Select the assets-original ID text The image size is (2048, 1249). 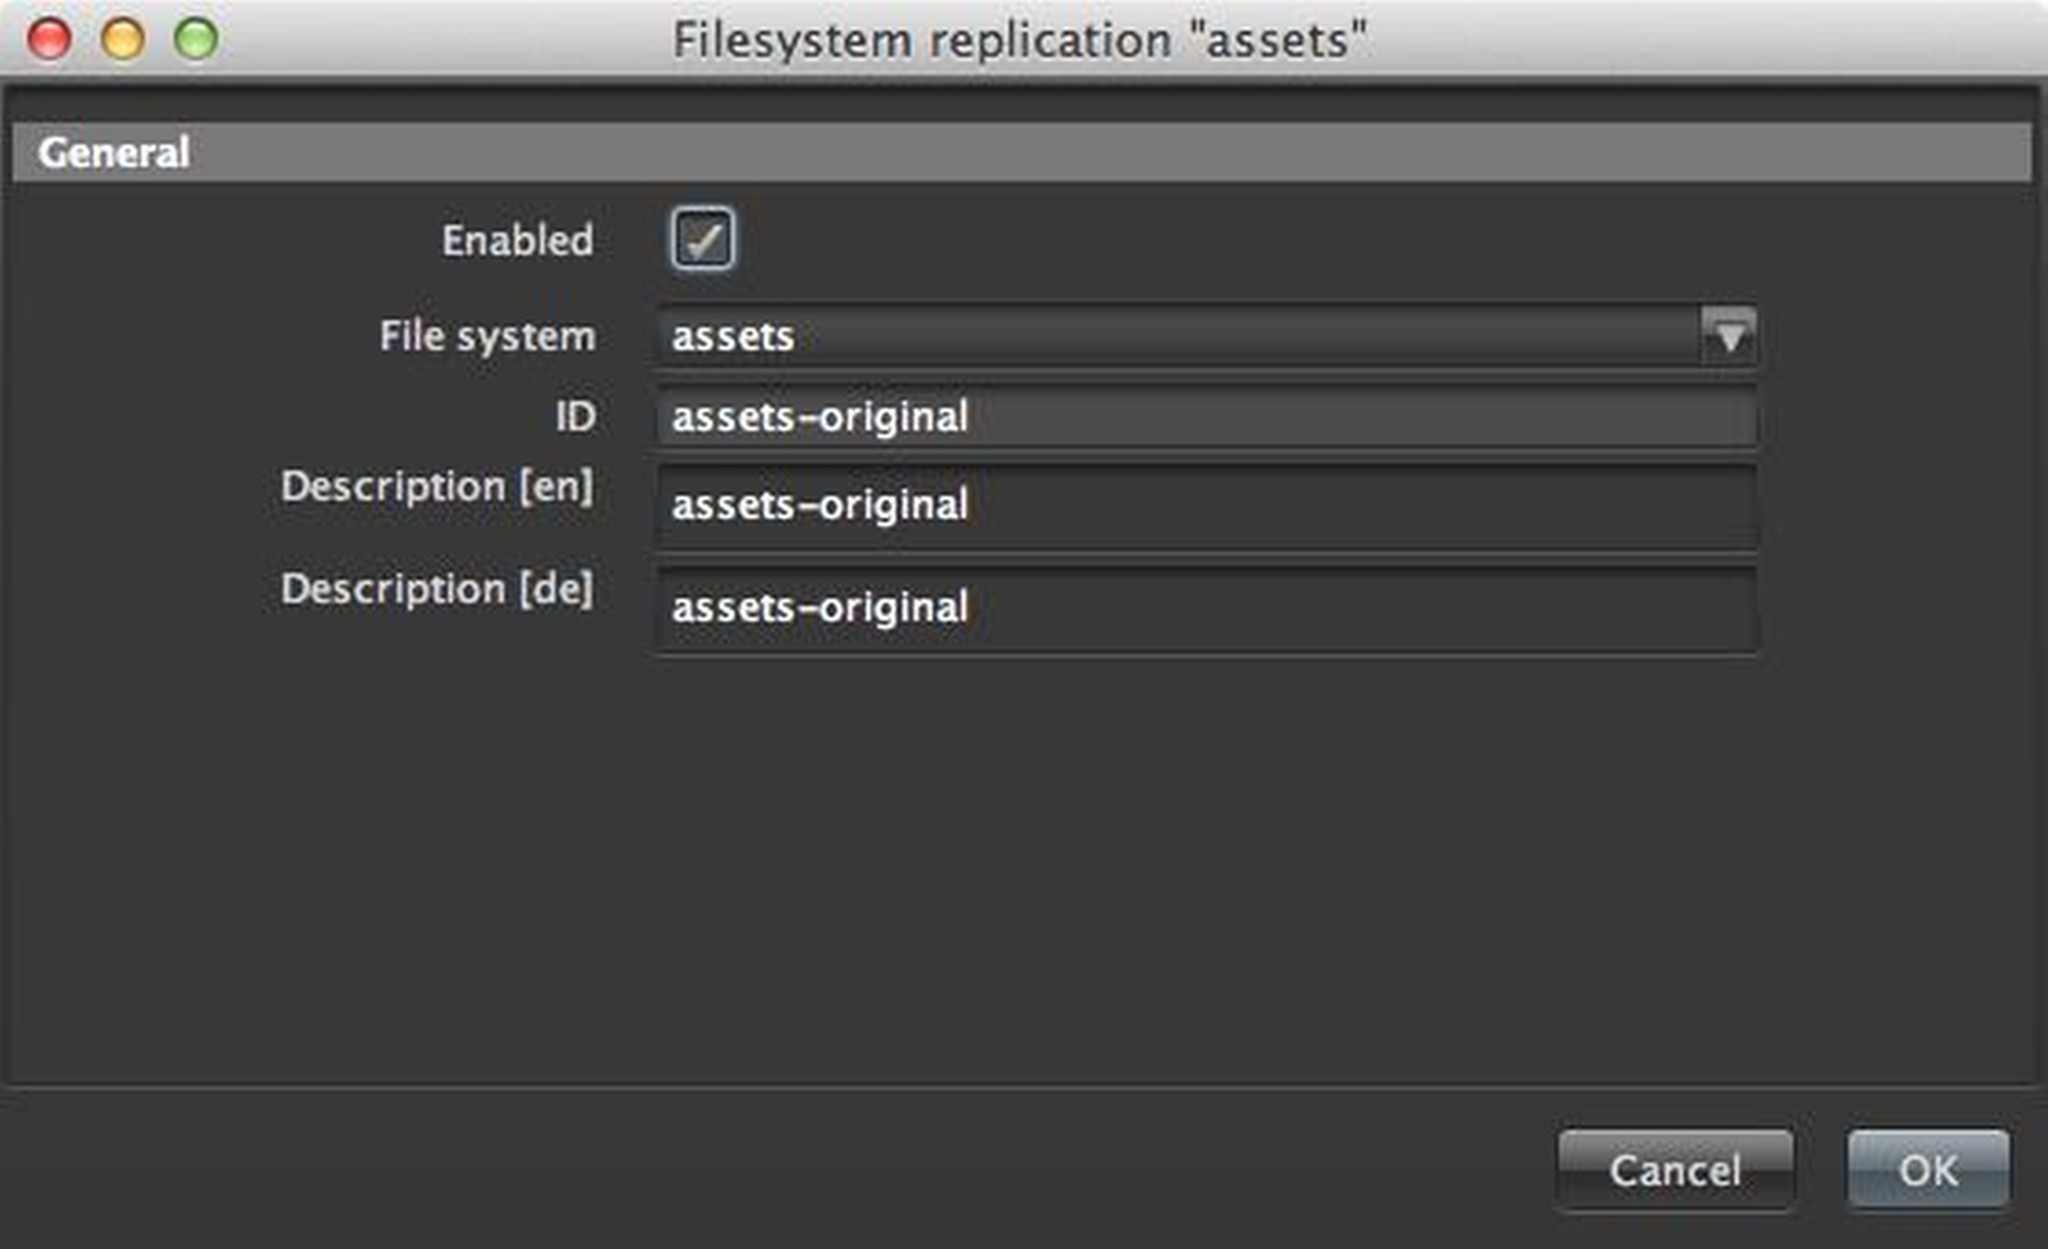820,417
